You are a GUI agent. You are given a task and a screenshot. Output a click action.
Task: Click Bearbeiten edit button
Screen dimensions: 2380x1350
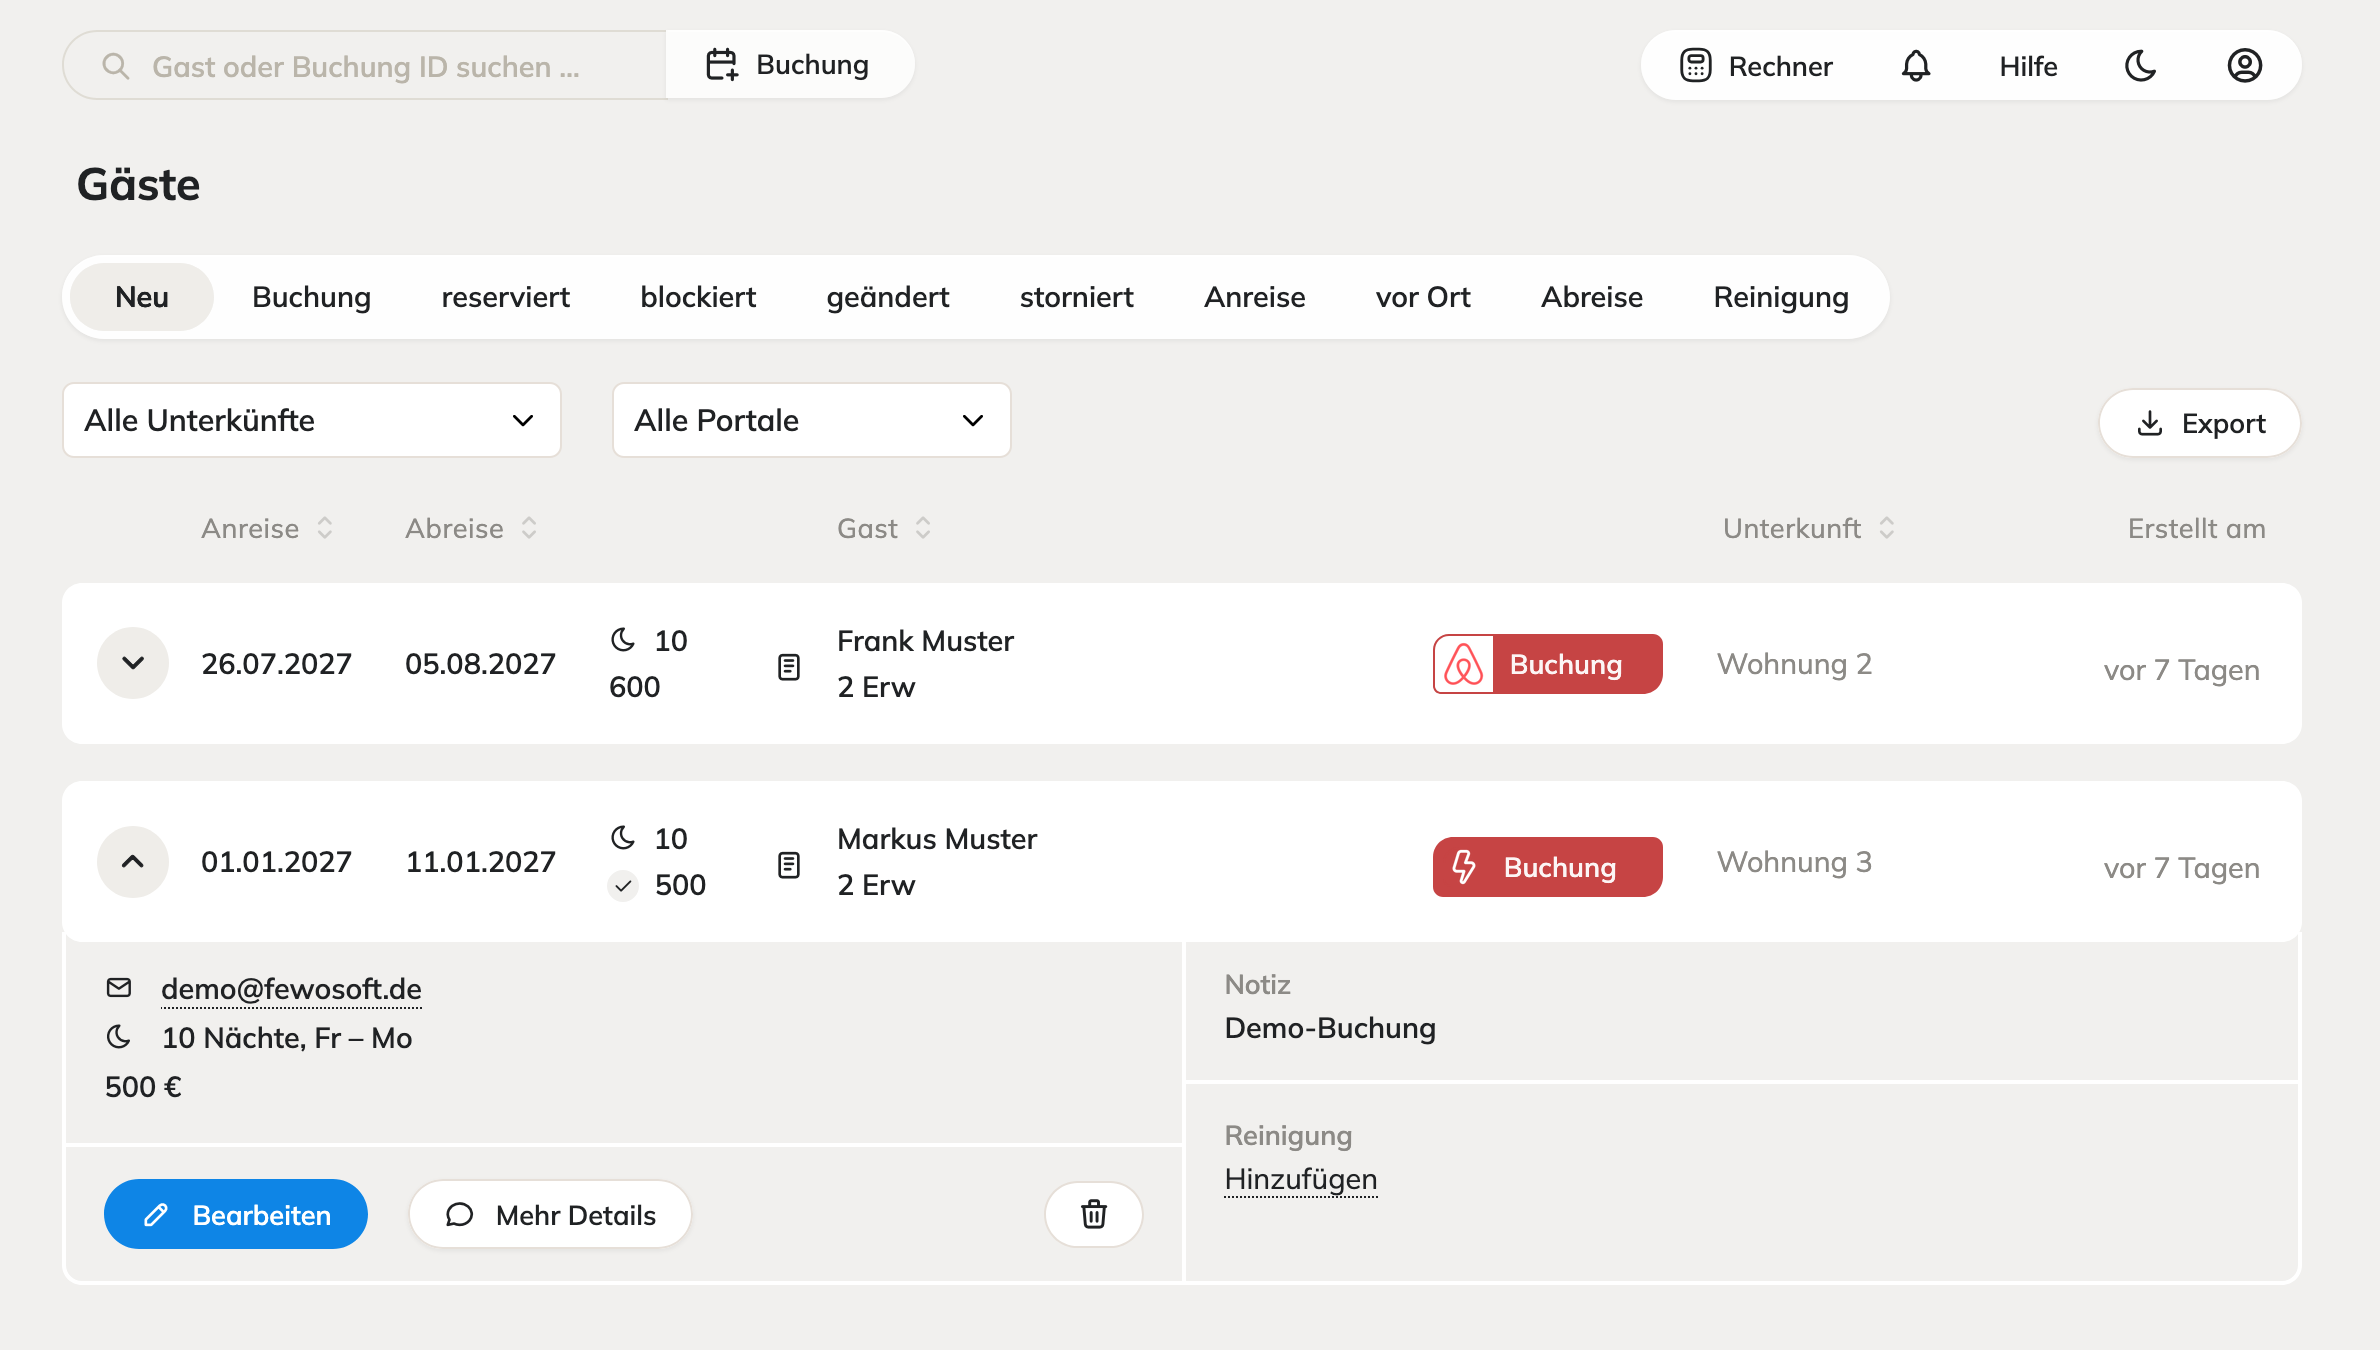click(x=236, y=1214)
